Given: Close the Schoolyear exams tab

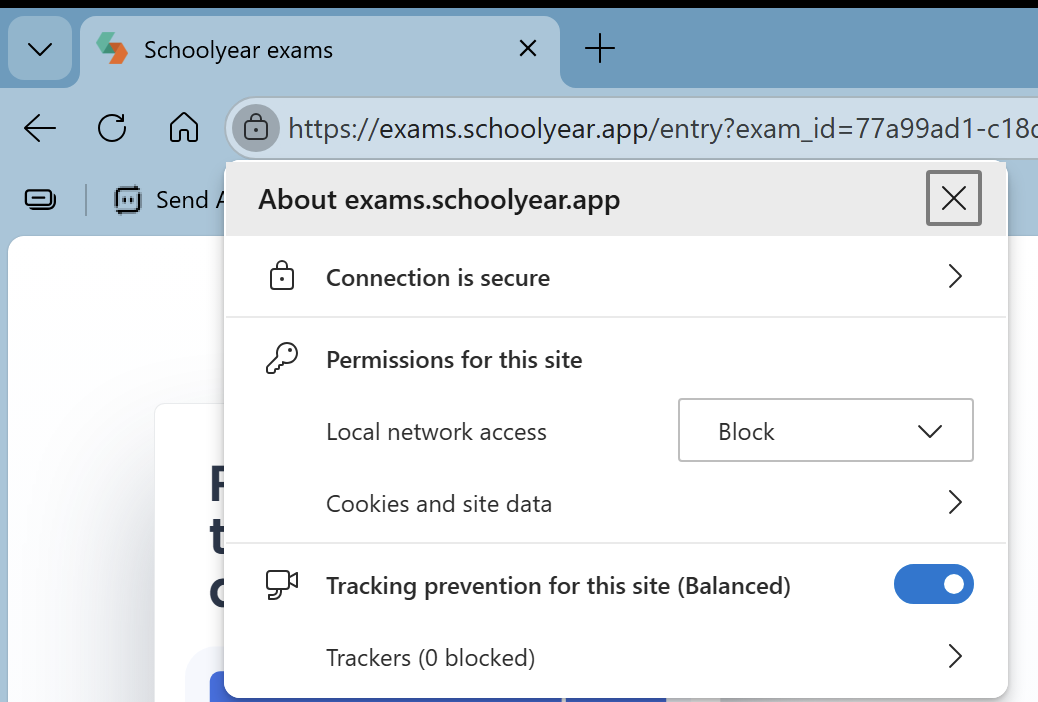Looking at the screenshot, I should pos(527,48).
